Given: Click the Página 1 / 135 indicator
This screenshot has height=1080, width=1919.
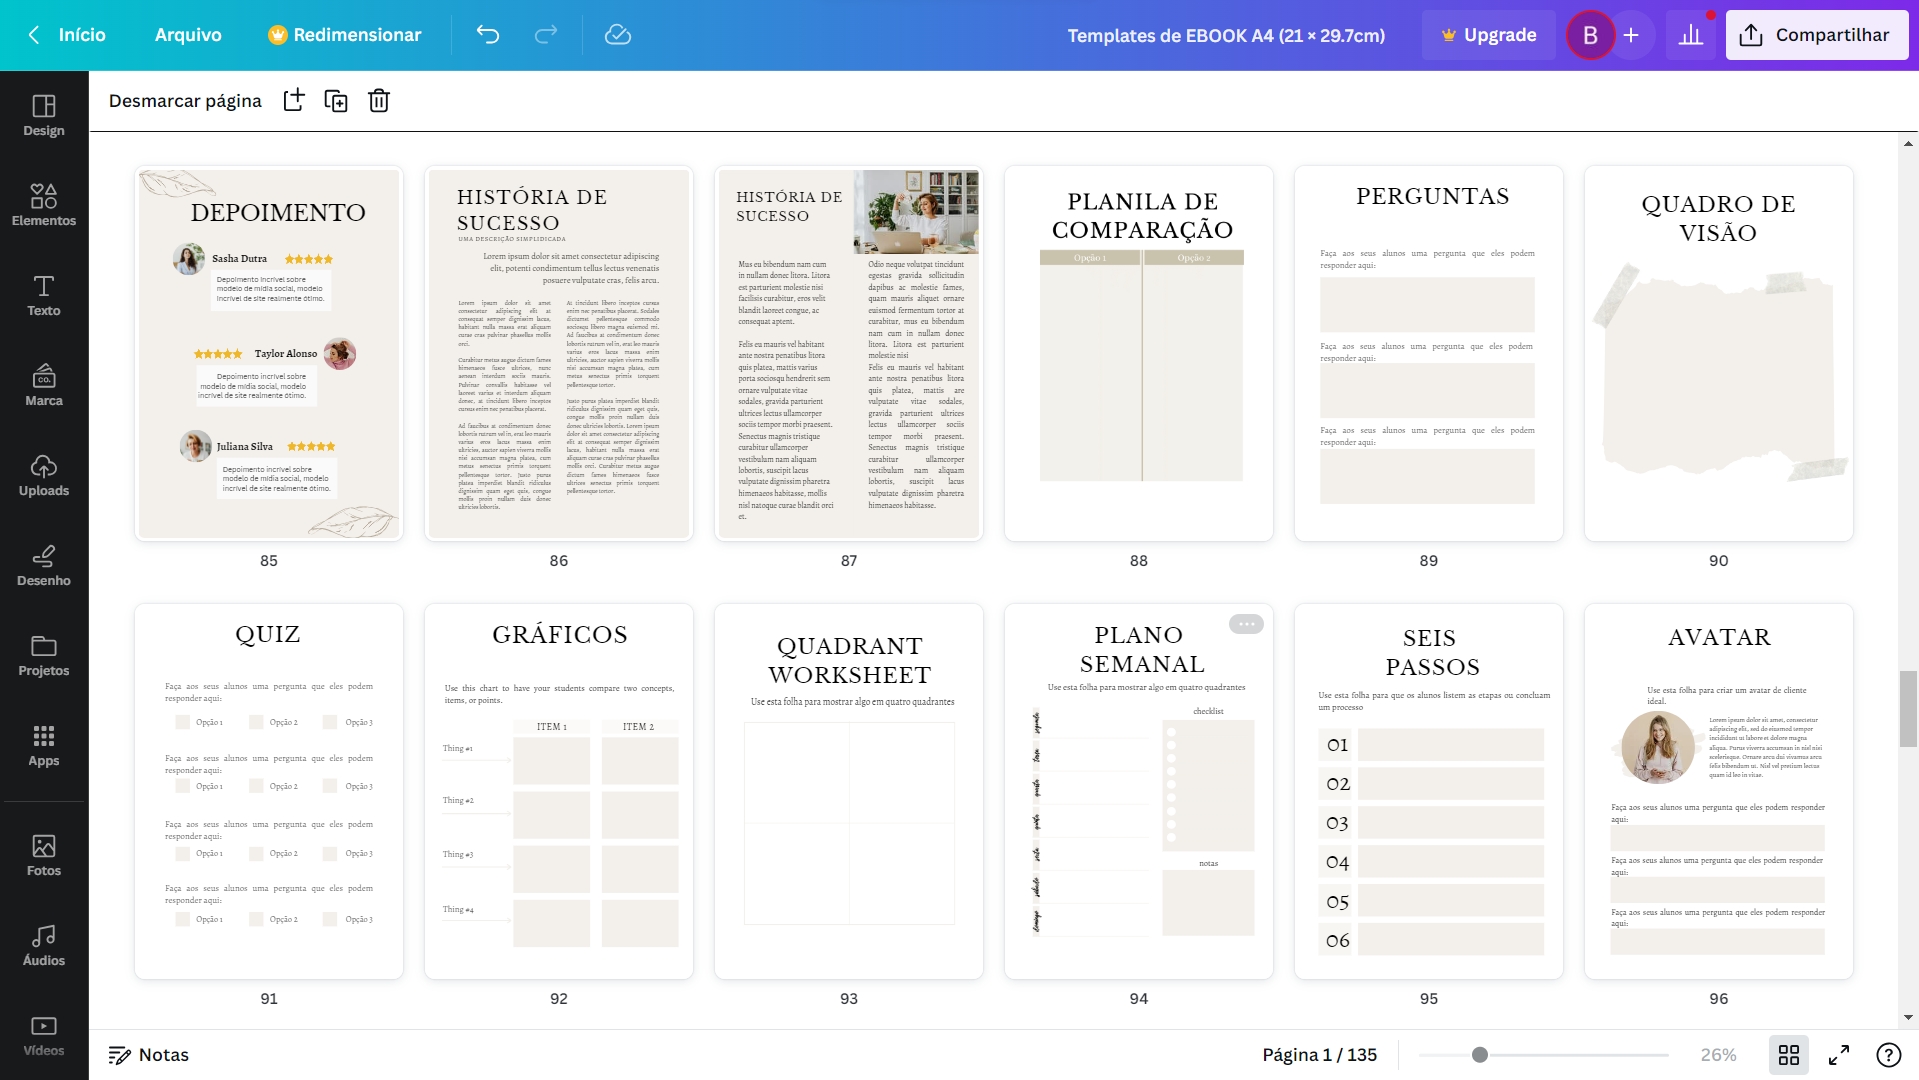Looking at the screenshot, I should (1319, 1055).
